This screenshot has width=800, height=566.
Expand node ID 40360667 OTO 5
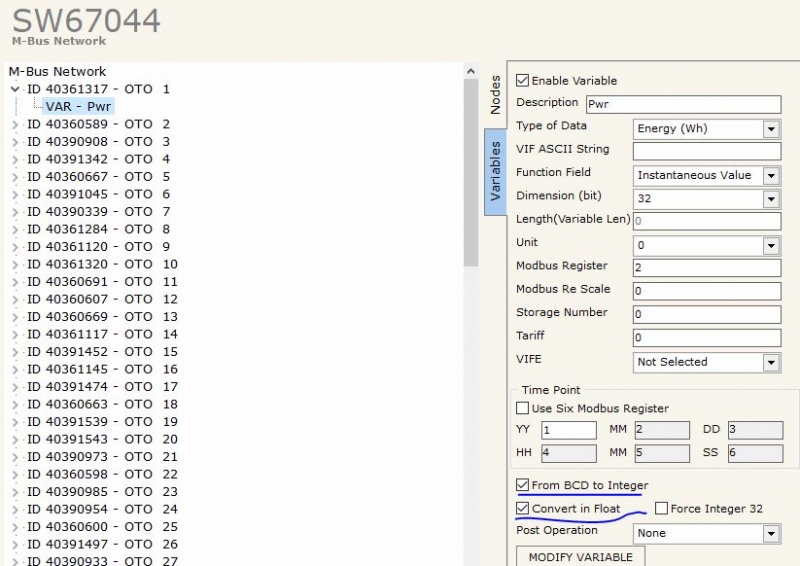(15, 177)
